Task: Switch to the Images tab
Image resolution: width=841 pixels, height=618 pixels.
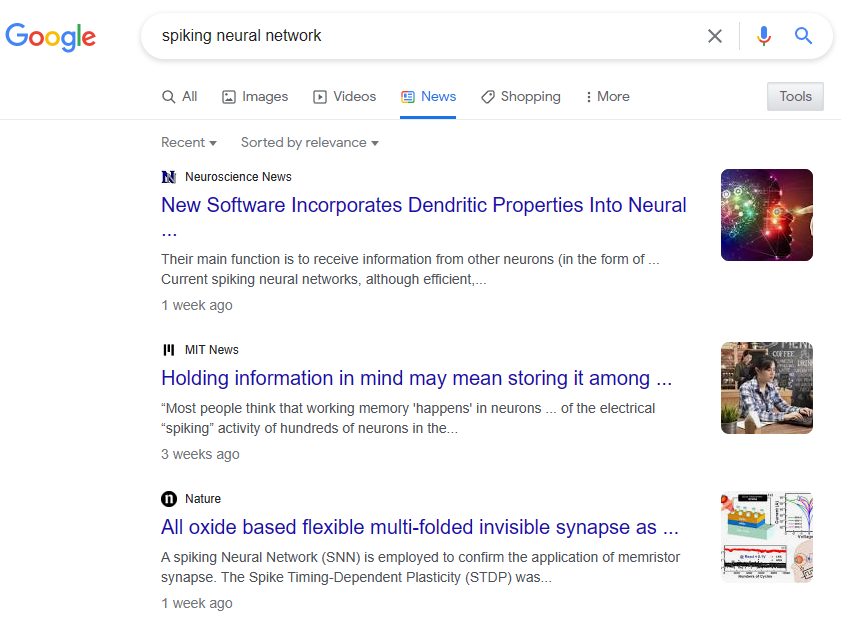Action: [x=255, y=97]
